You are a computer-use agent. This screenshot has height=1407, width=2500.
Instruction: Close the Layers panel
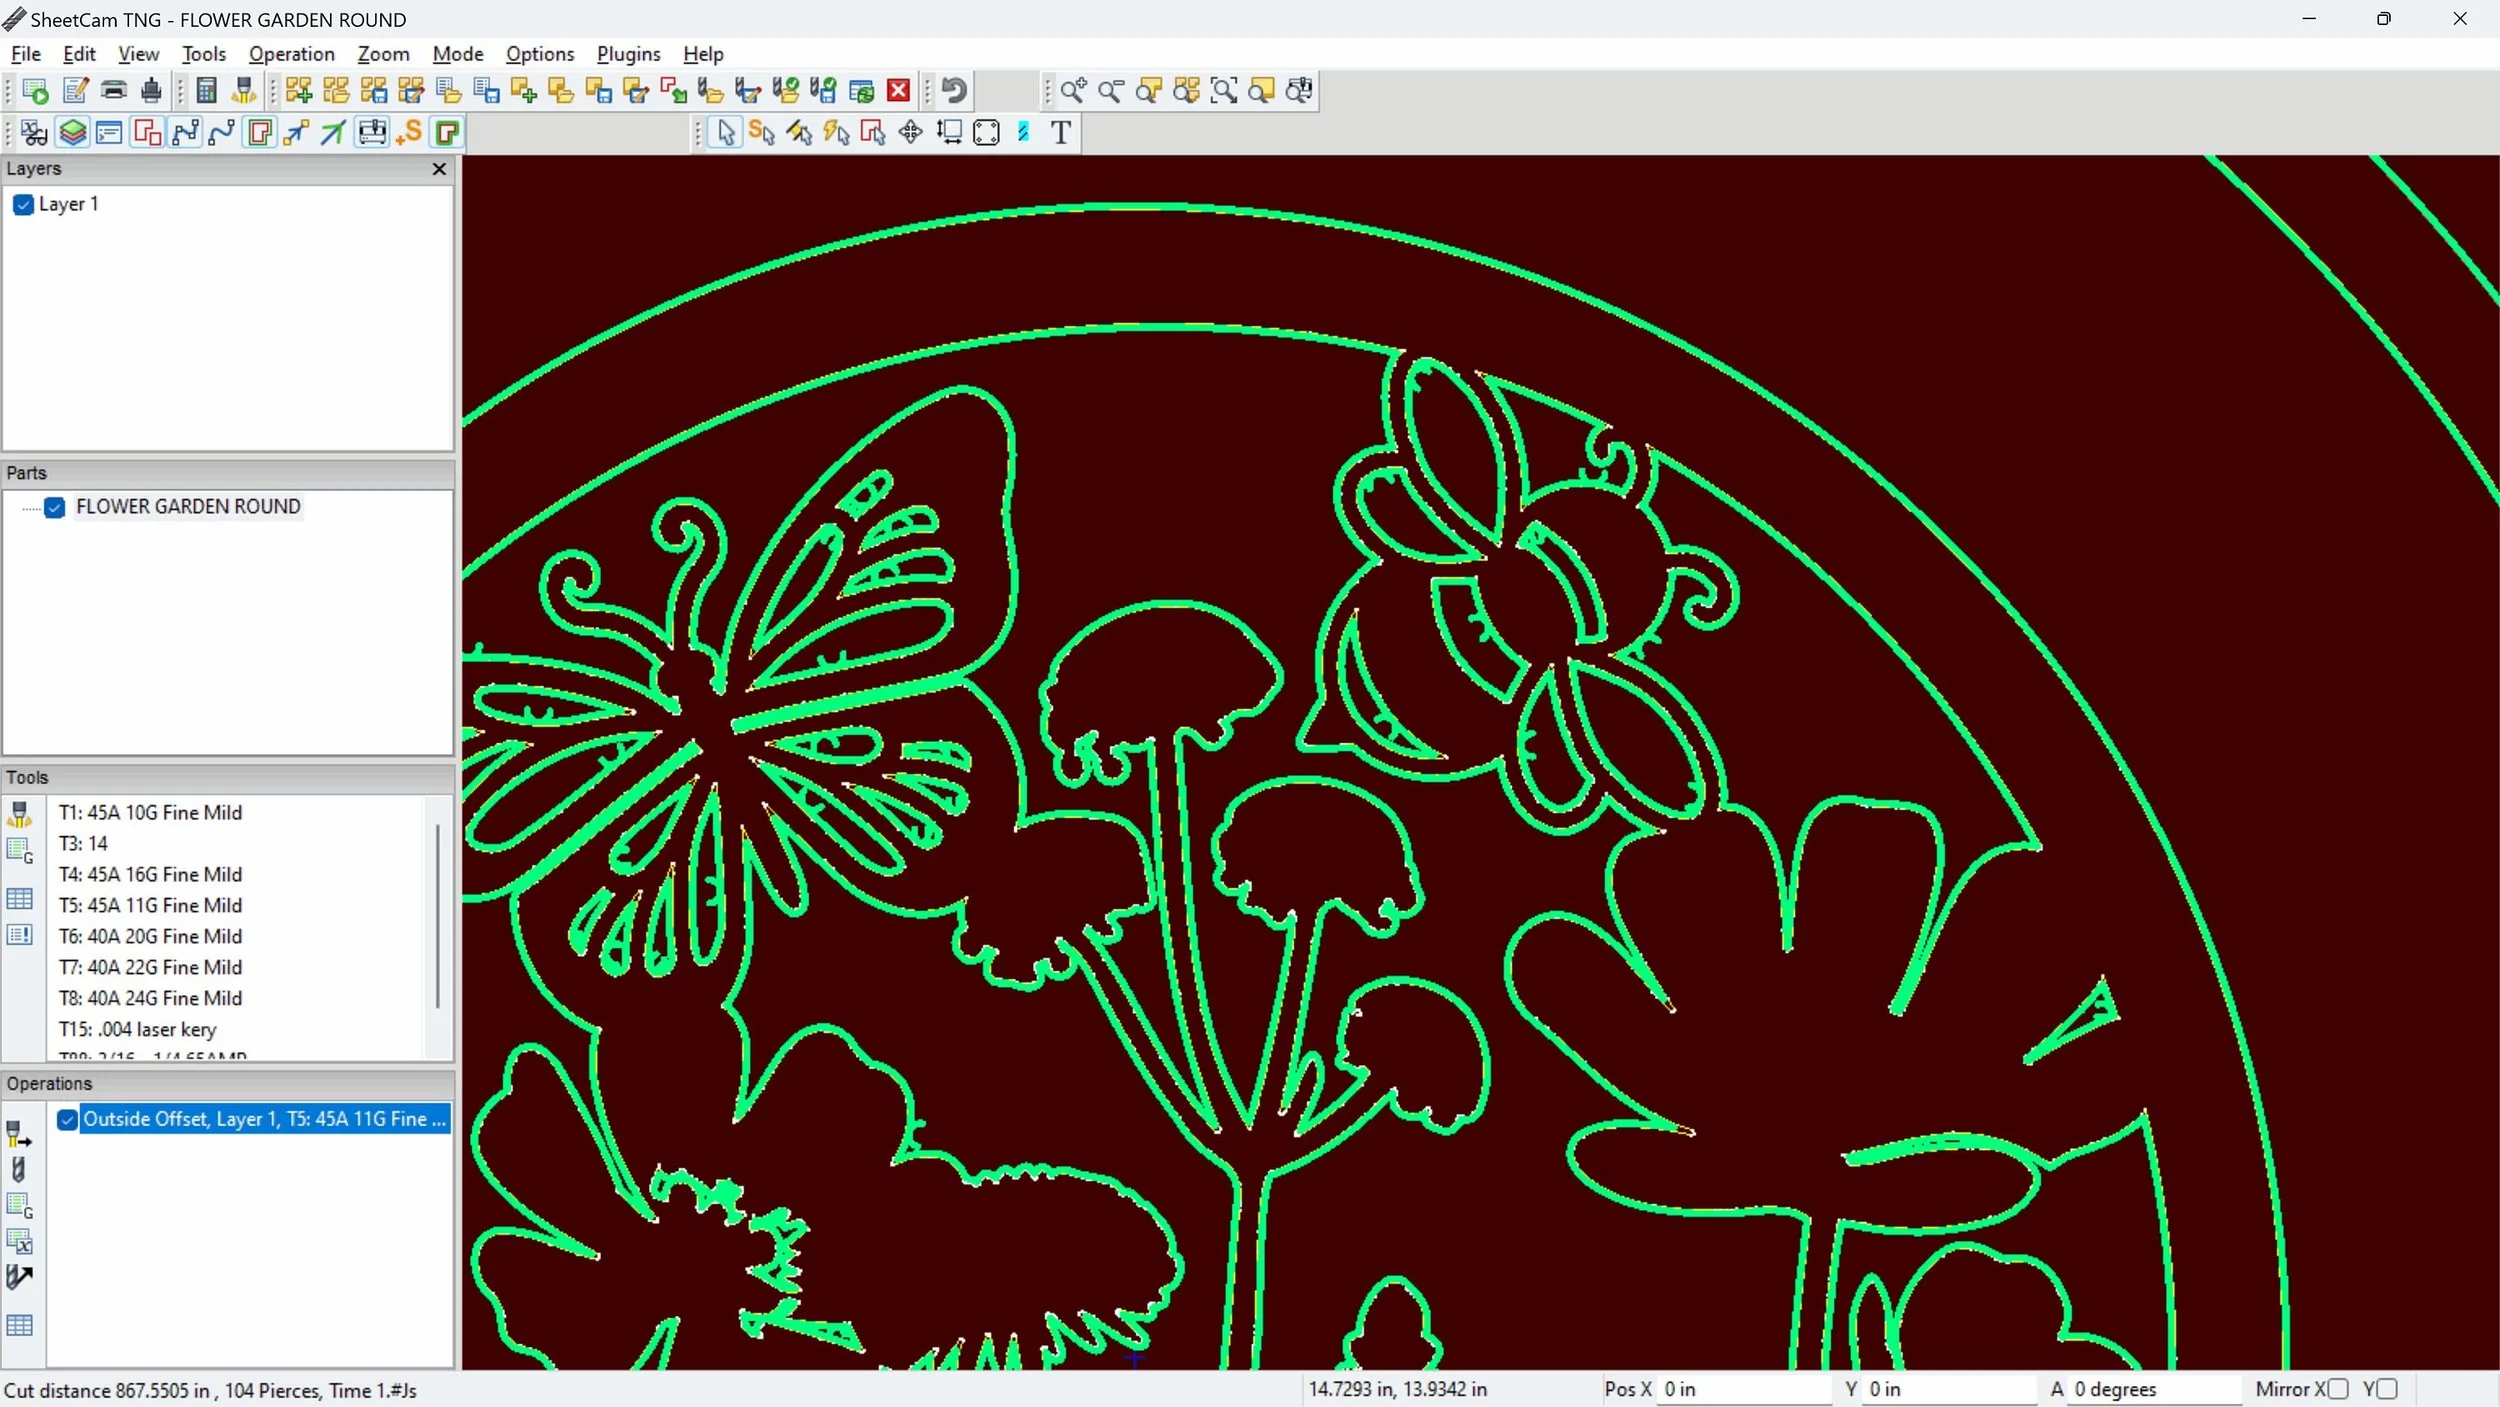[439, 169]
